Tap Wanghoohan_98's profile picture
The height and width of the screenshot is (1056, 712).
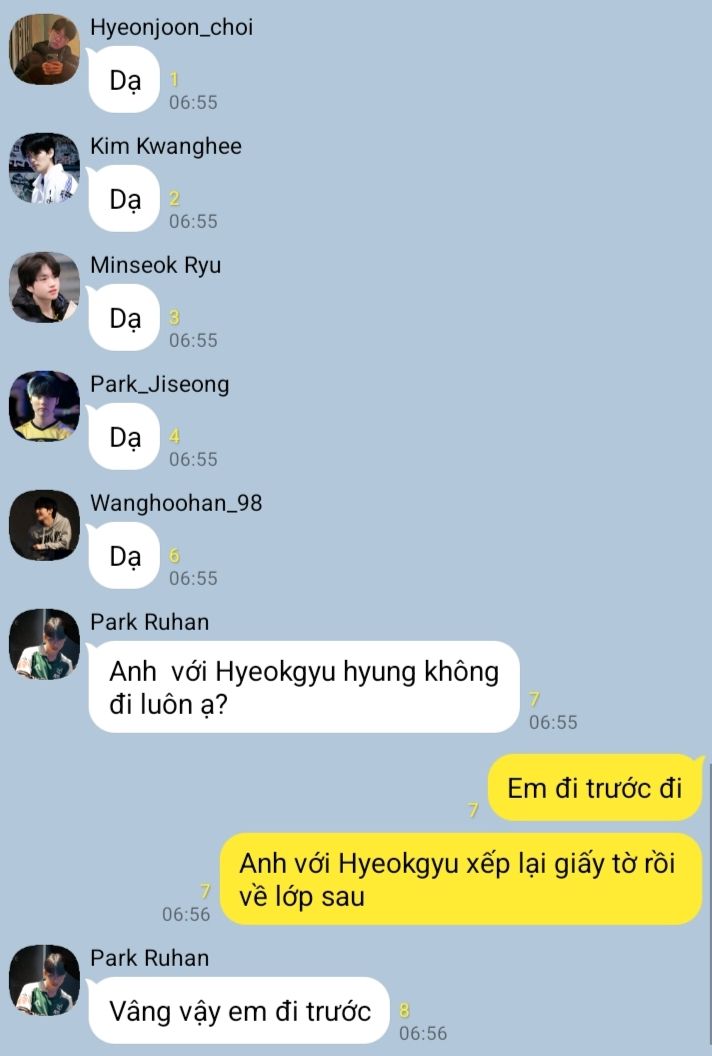point(44,525)
